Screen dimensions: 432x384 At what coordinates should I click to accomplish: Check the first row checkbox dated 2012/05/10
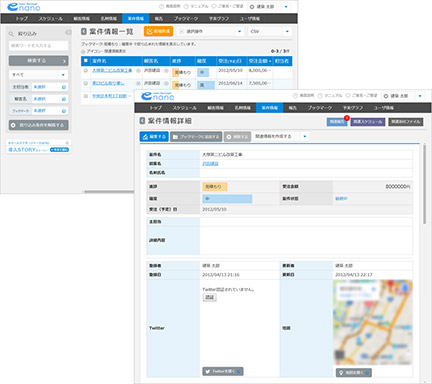pyautogui.click(x=86, y=71)
